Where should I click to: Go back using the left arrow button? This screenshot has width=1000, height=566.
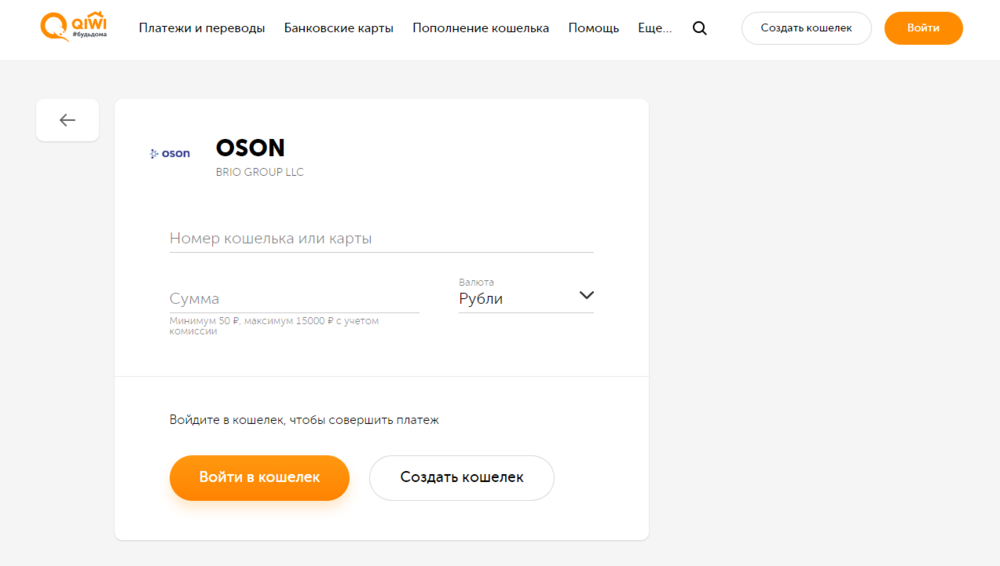(x=67, y=120)
